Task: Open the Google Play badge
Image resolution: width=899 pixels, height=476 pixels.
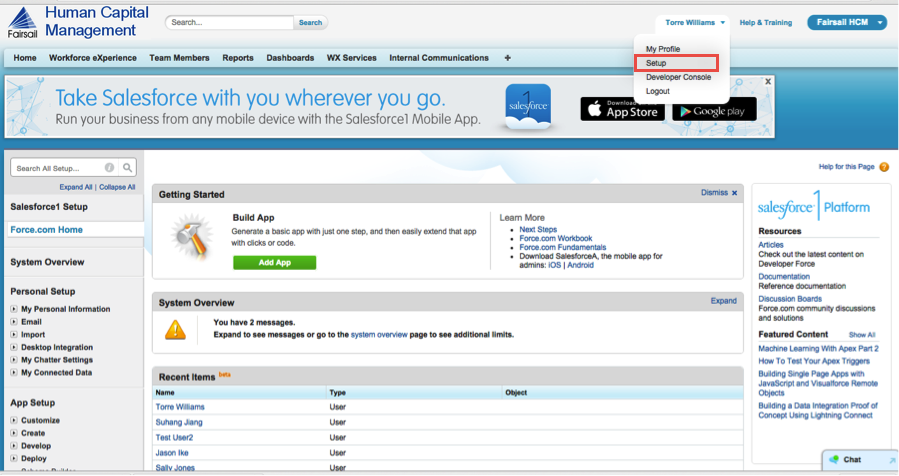Action: (x=714, y=109)
